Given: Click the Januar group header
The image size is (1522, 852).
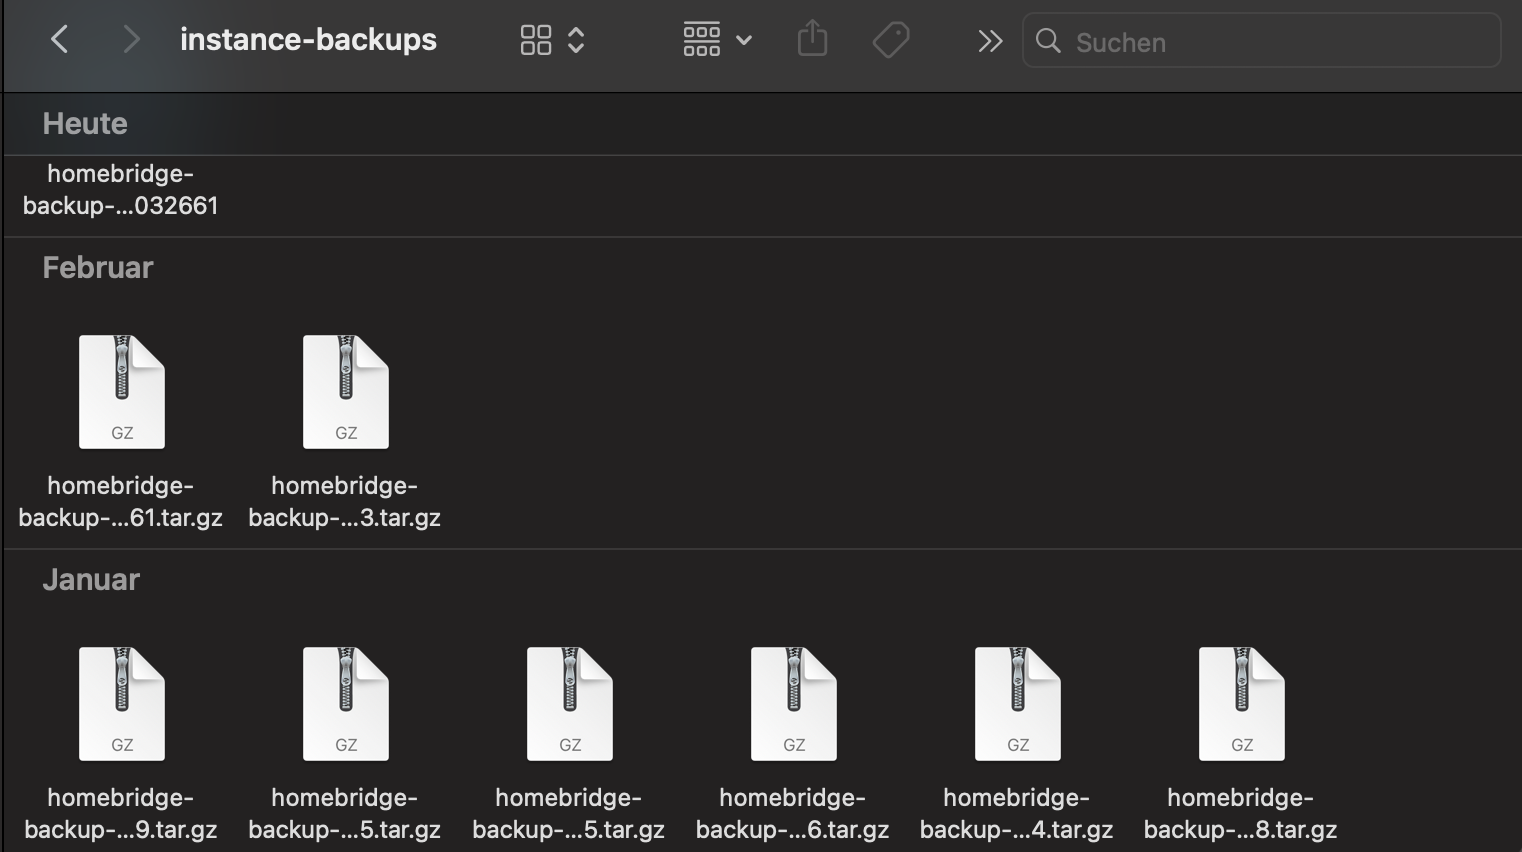Looking at the screenshot, I should coord(91,580).
